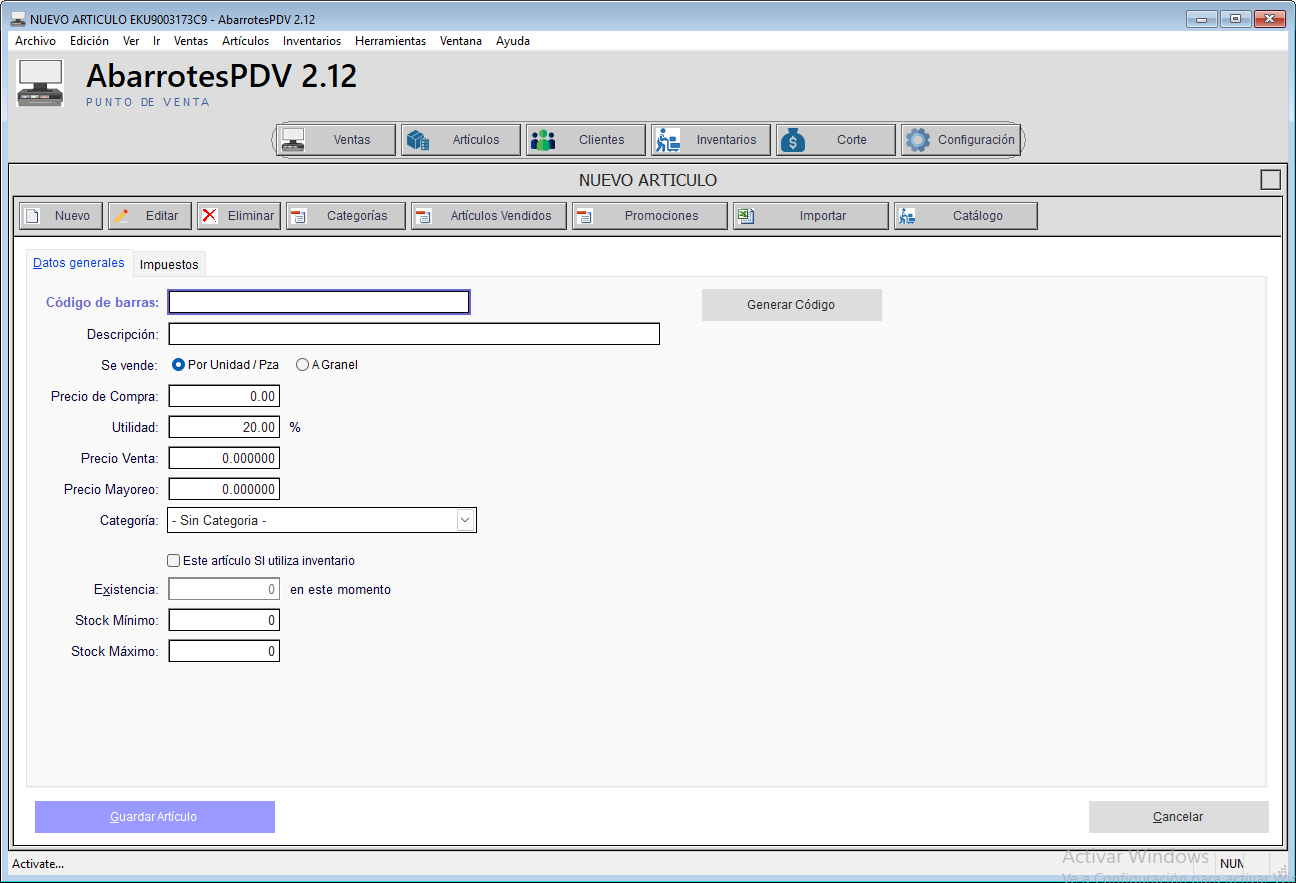This screenshot has height=883, width=1296.
Task: Click the Categorías list icon
Action: (x=299, y=216)
